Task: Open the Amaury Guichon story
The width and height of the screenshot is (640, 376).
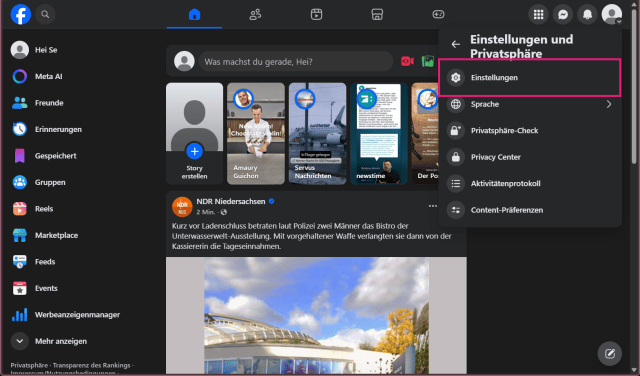Action: point(256,133)
